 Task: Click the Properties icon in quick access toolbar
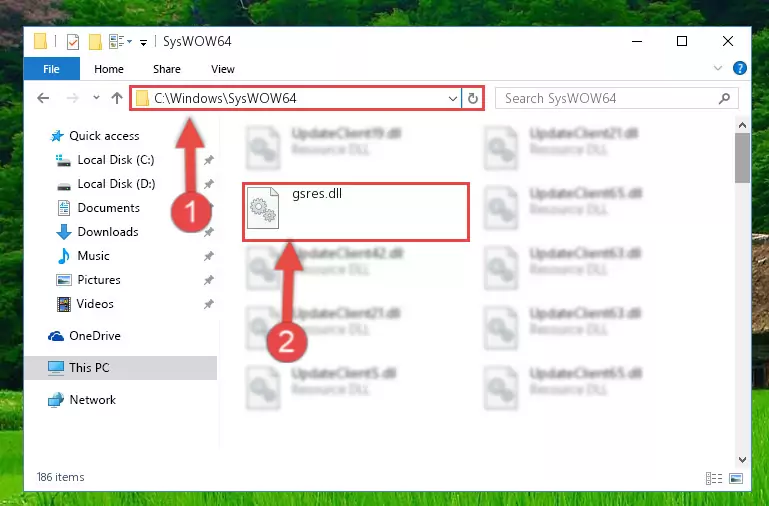tap(73, 42)
